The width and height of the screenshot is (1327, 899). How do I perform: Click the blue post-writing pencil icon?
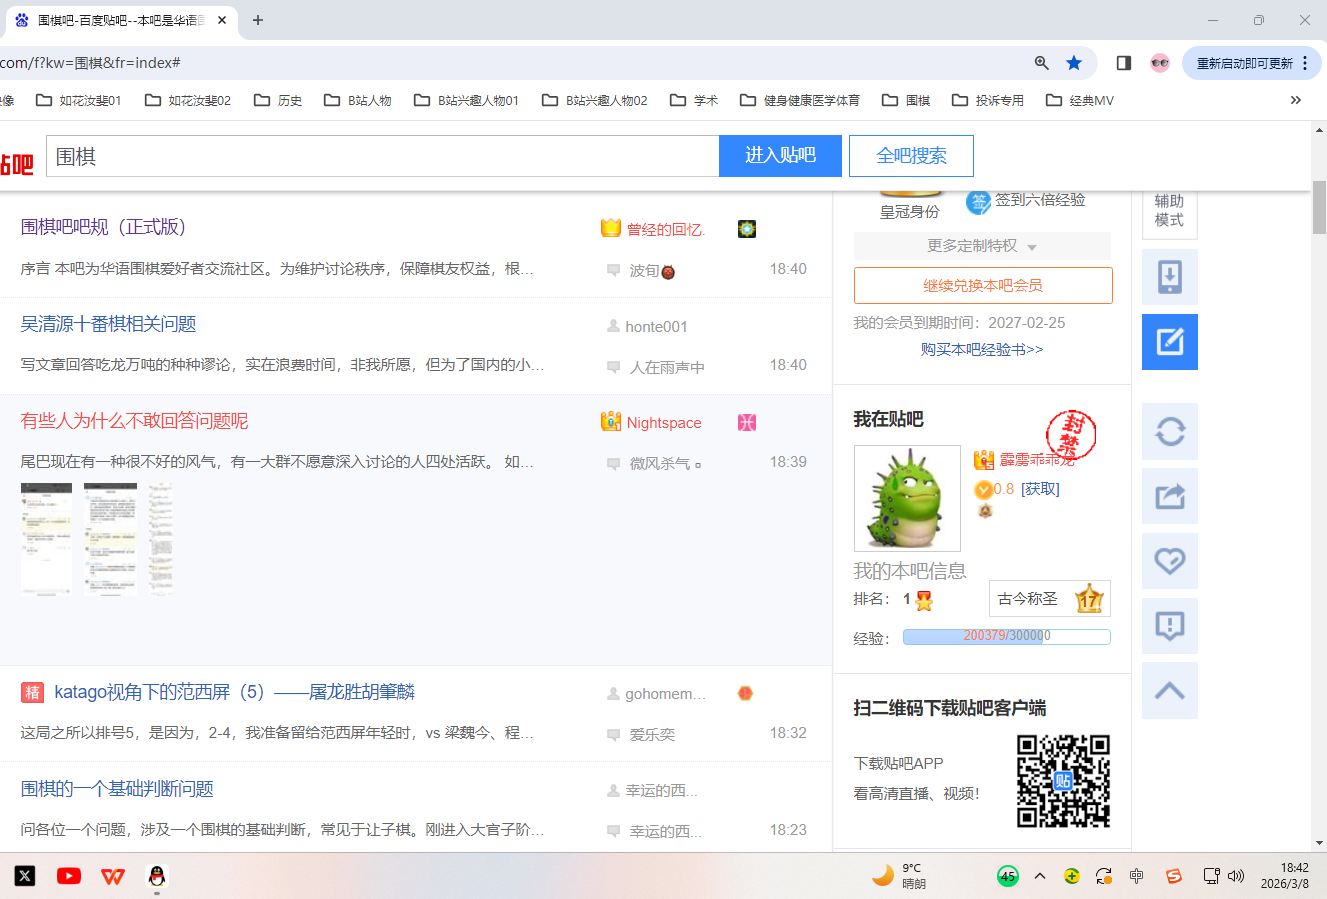tap(1169, 342)
